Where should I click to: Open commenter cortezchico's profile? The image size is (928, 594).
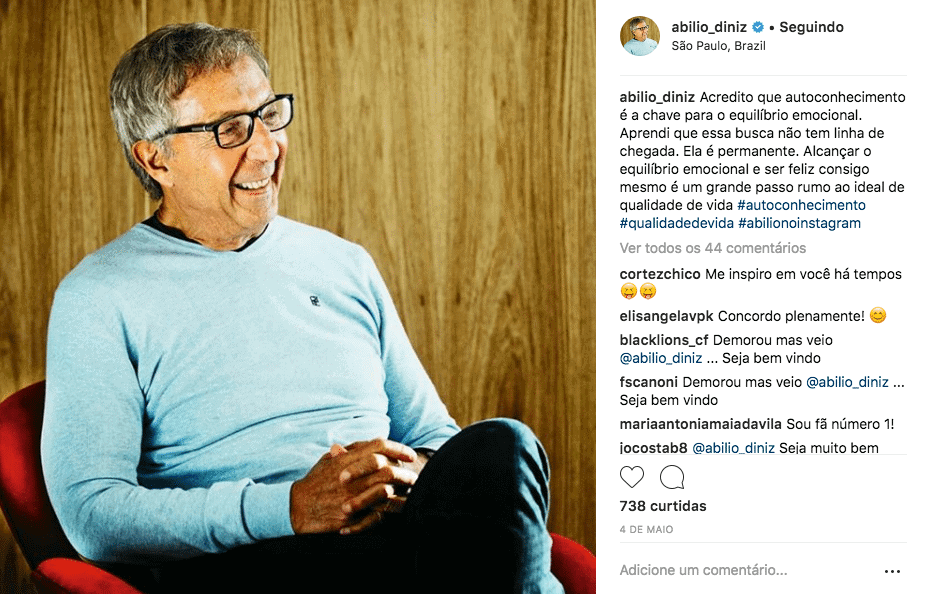660,274
